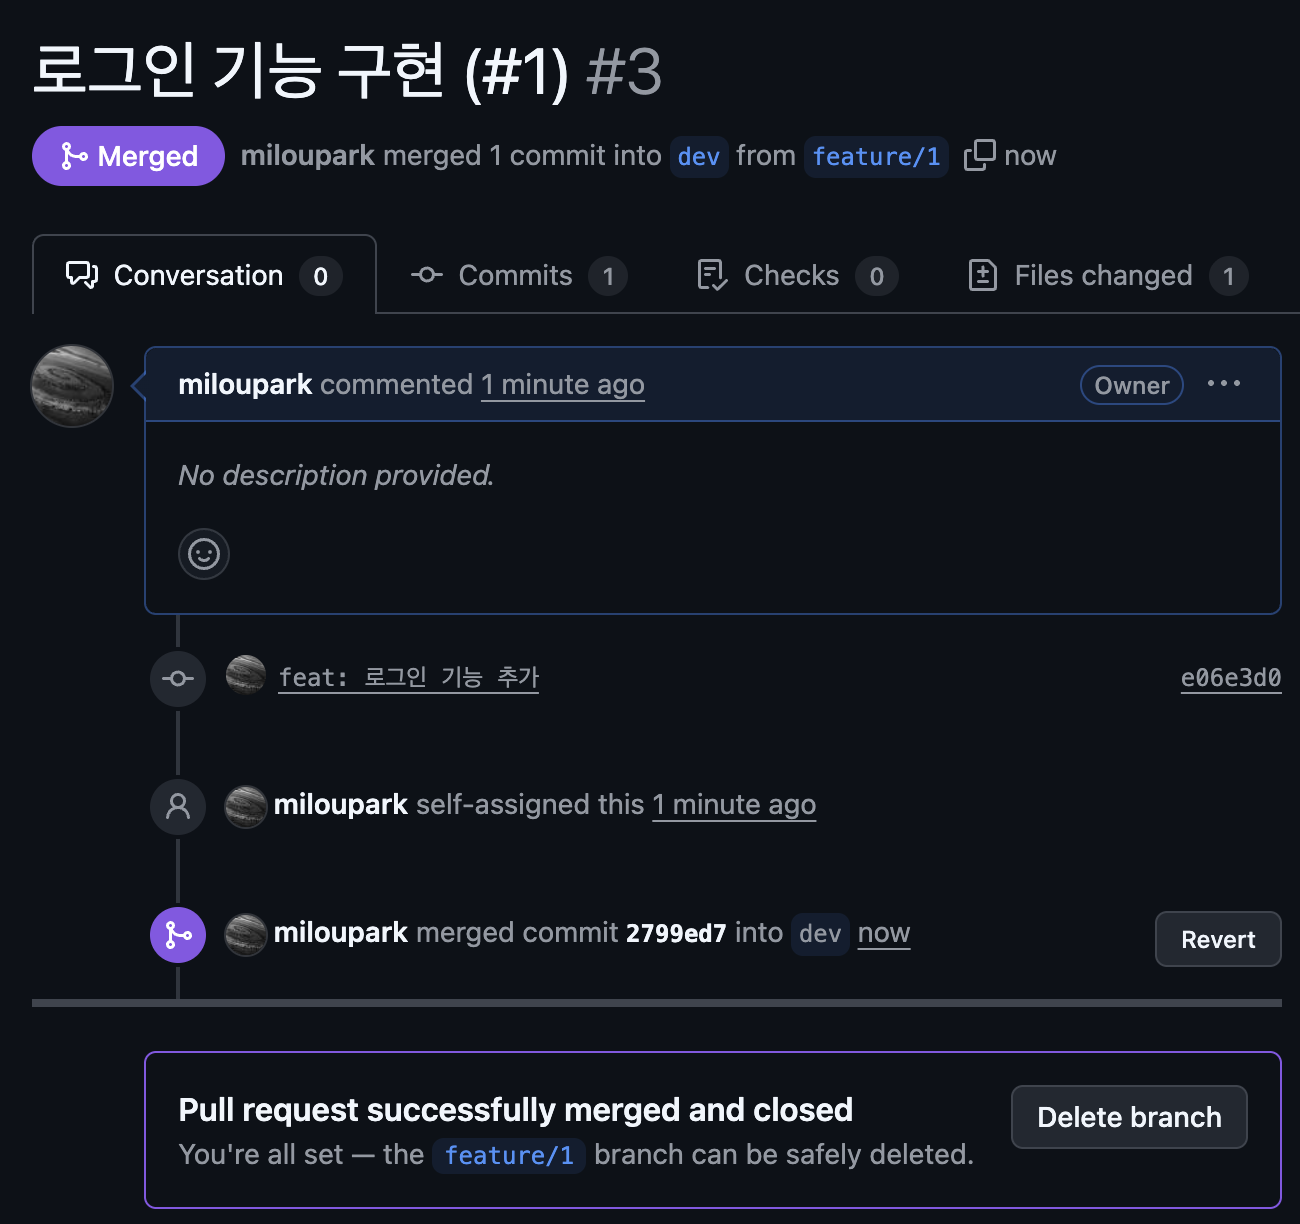Screen dimensions: 1300x1224
Task: Switch to the Conversation tab
Action: click(x=204, y=275)
